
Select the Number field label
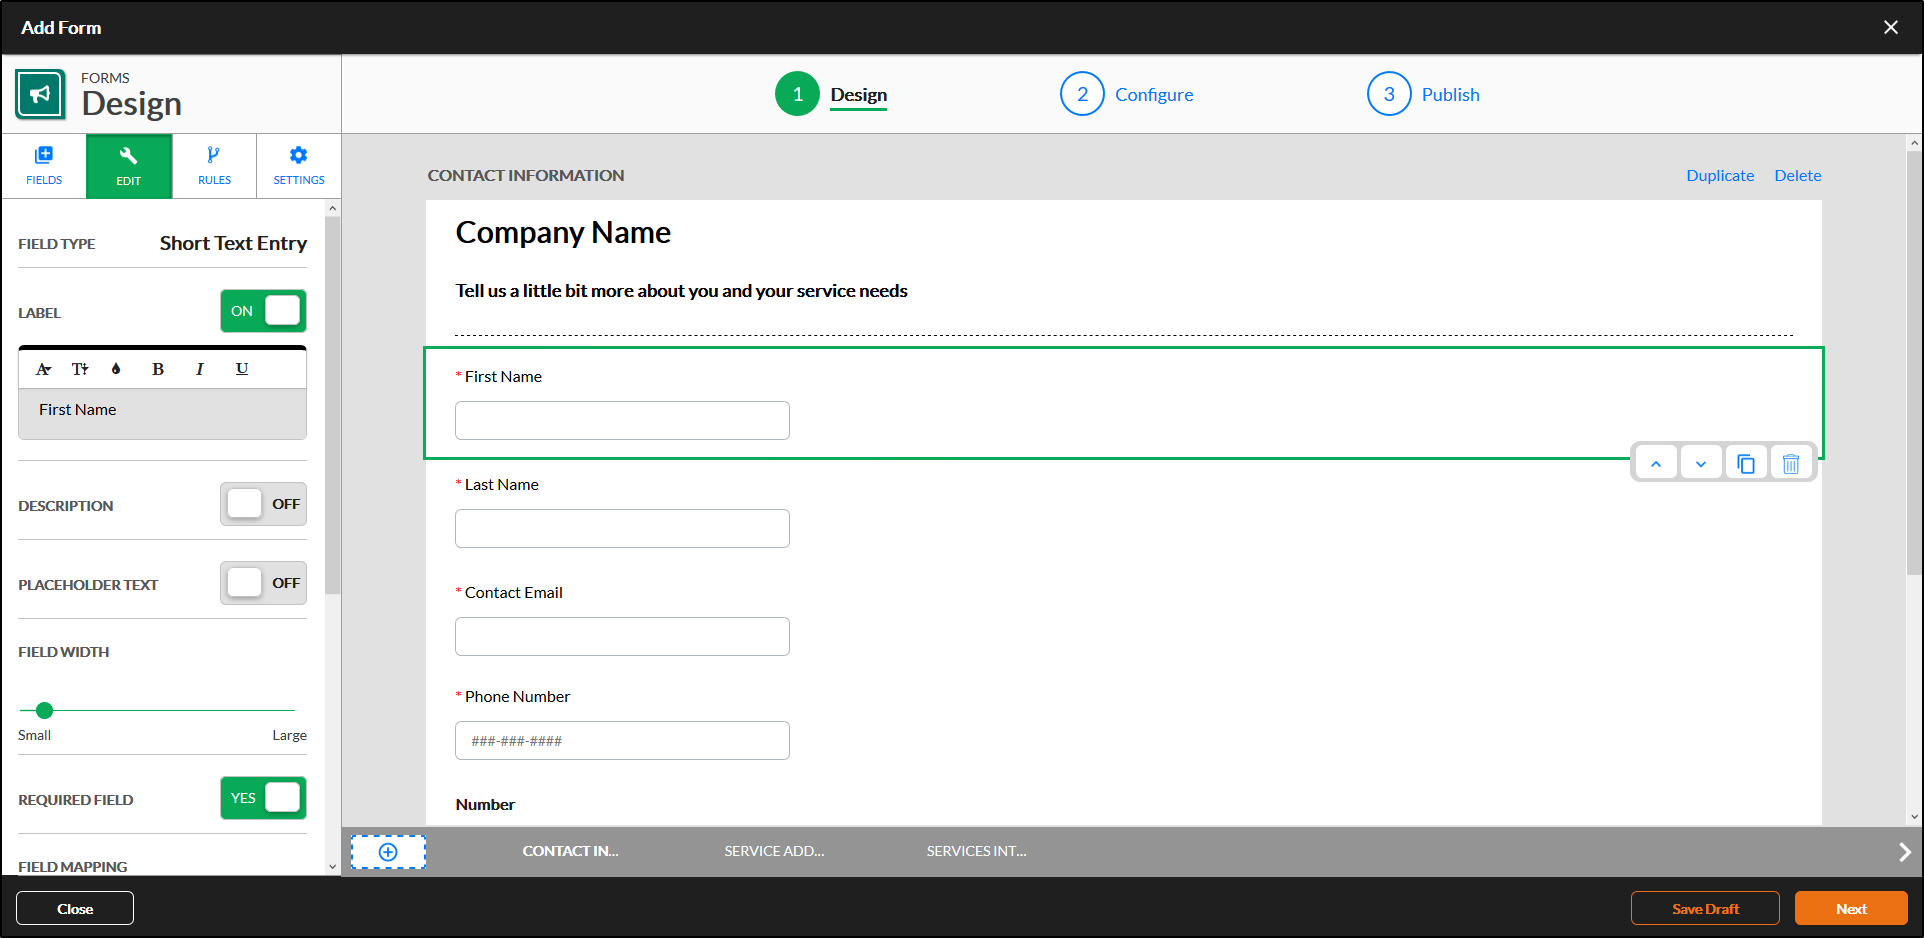pos(485,805)
